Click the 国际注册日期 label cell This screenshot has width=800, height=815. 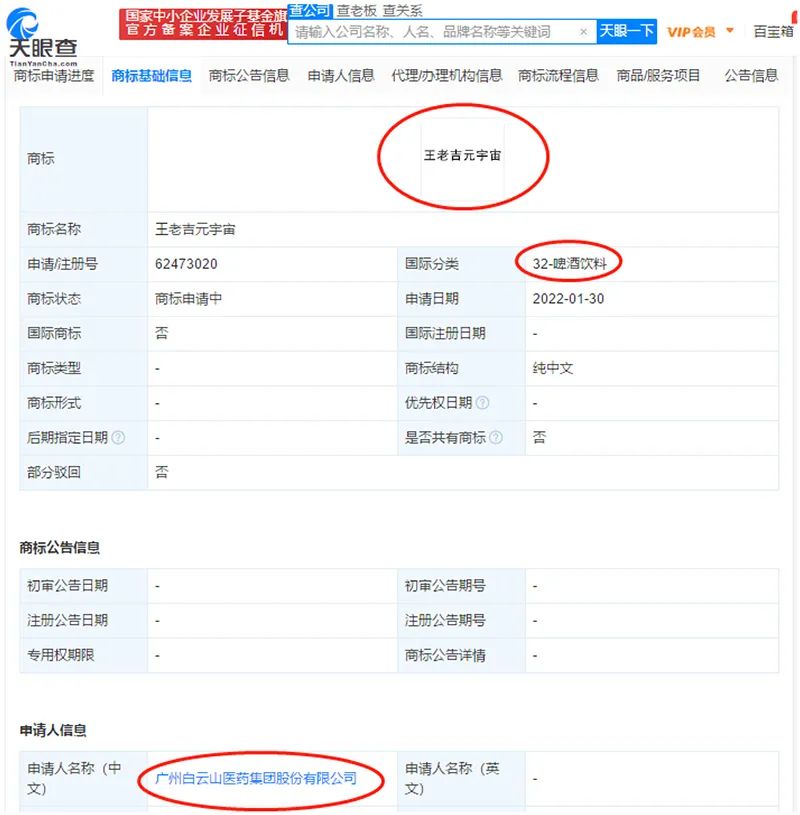[462, 334]
